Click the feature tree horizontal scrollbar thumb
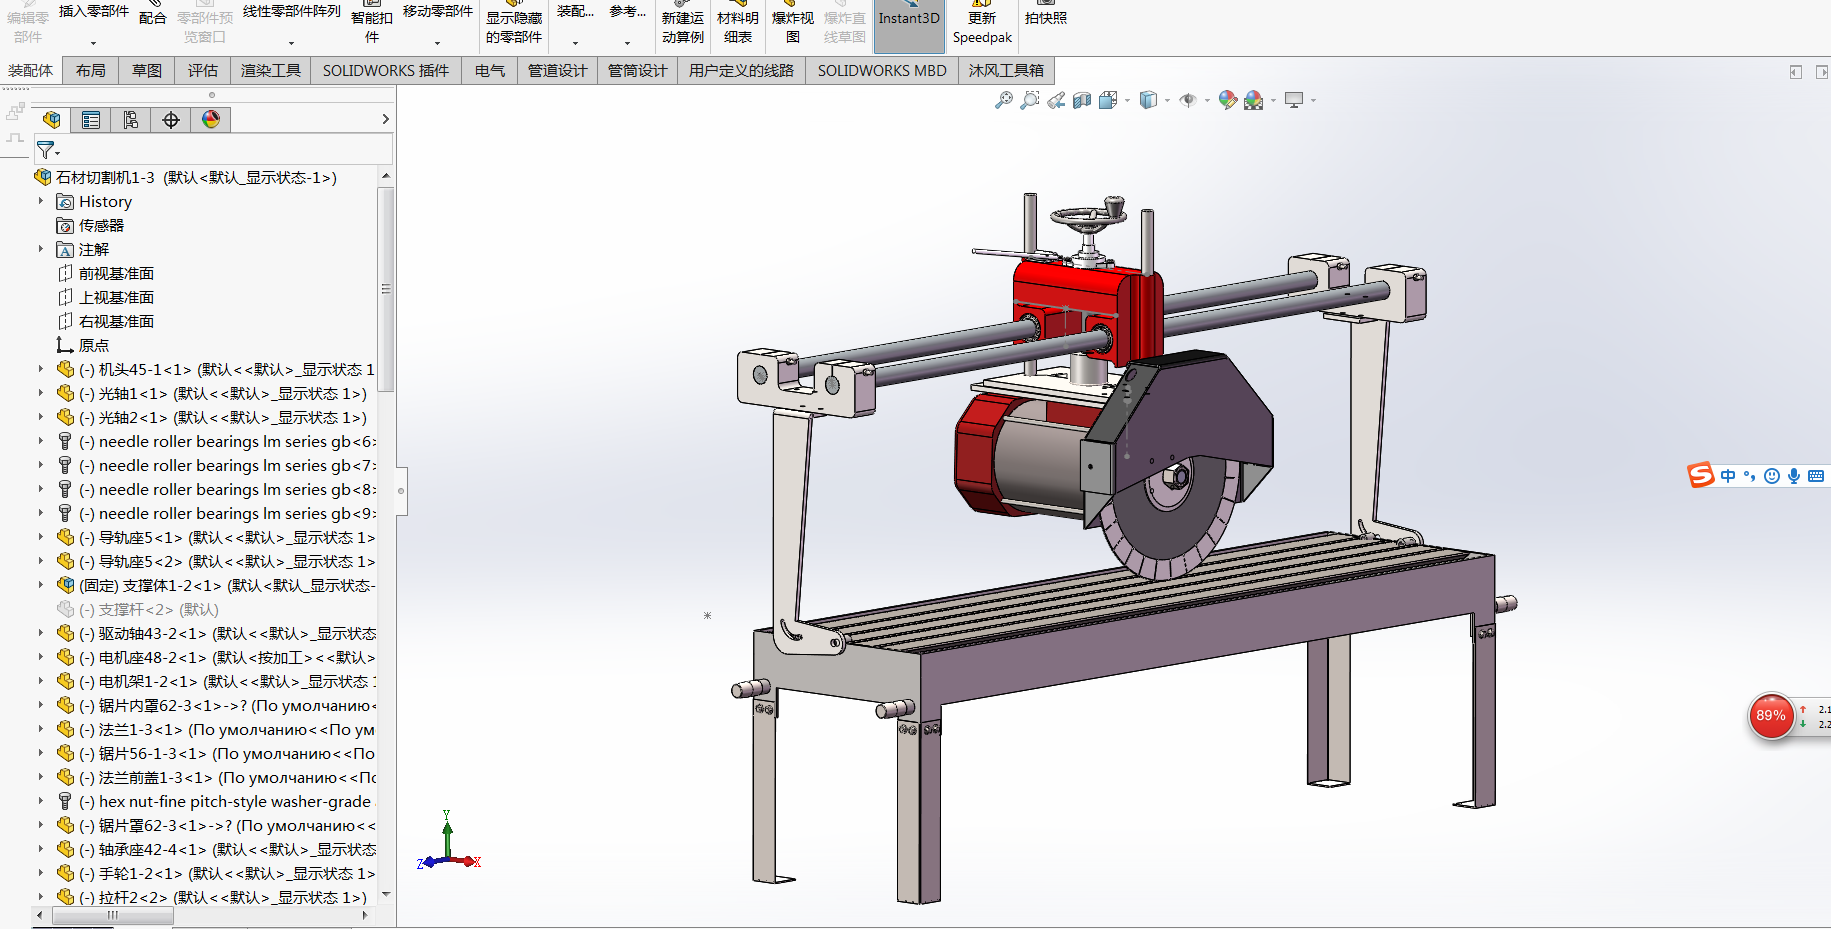Image resolution: width=1831 pixels, height=929 pixels. [x=112, y=915]
